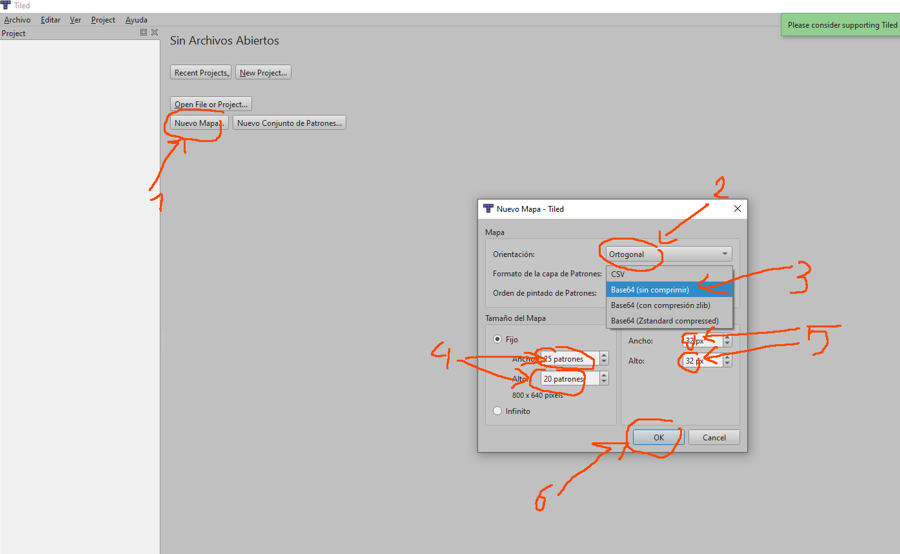Click the support Tiled notification banner
The width and height of the screenshot is (900, 554).
[x=841, y=25]
